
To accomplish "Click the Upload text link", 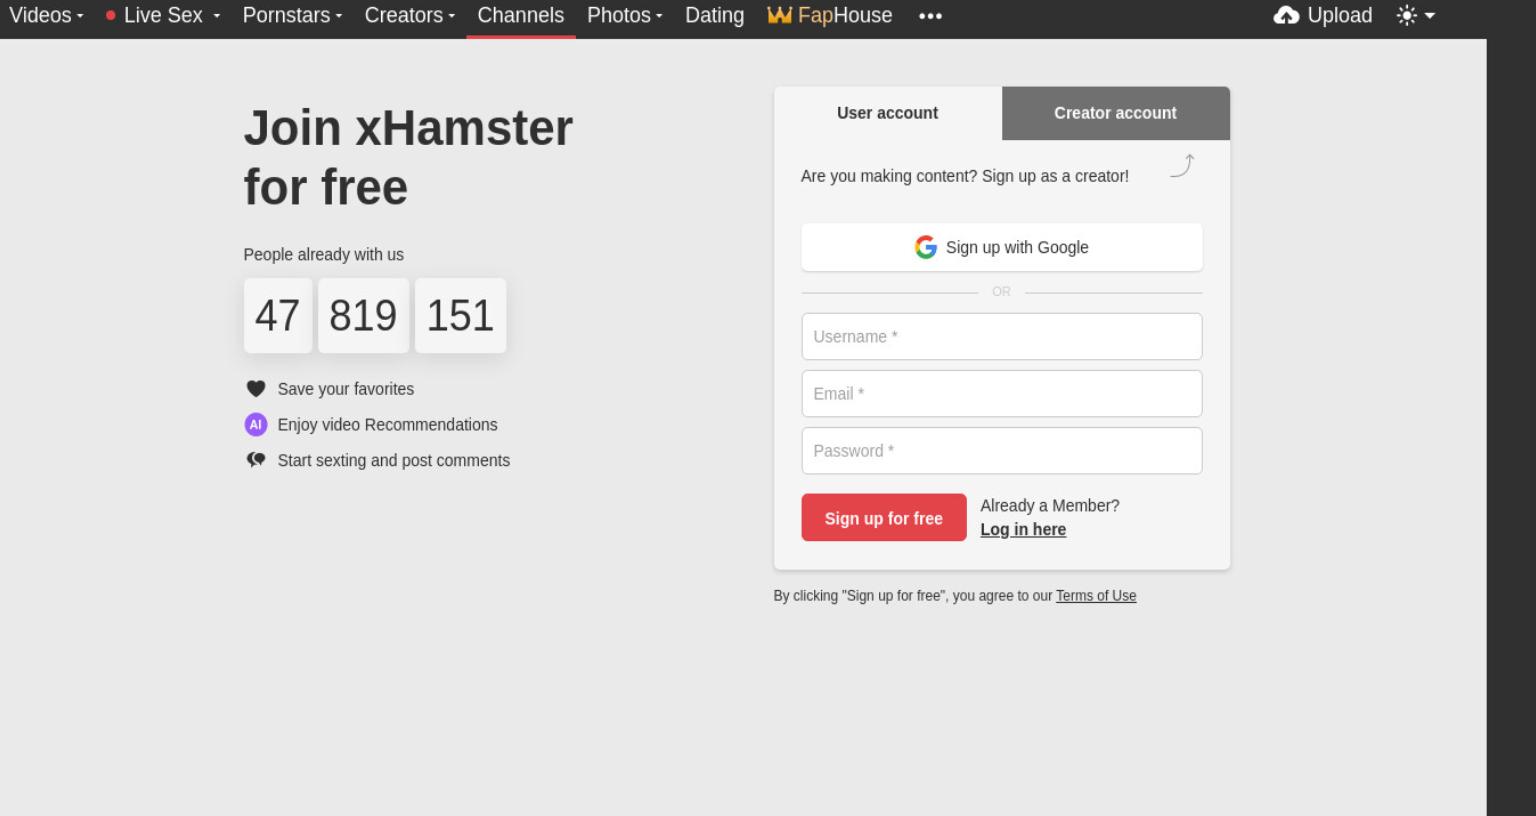I will (x=1339, y=16).
